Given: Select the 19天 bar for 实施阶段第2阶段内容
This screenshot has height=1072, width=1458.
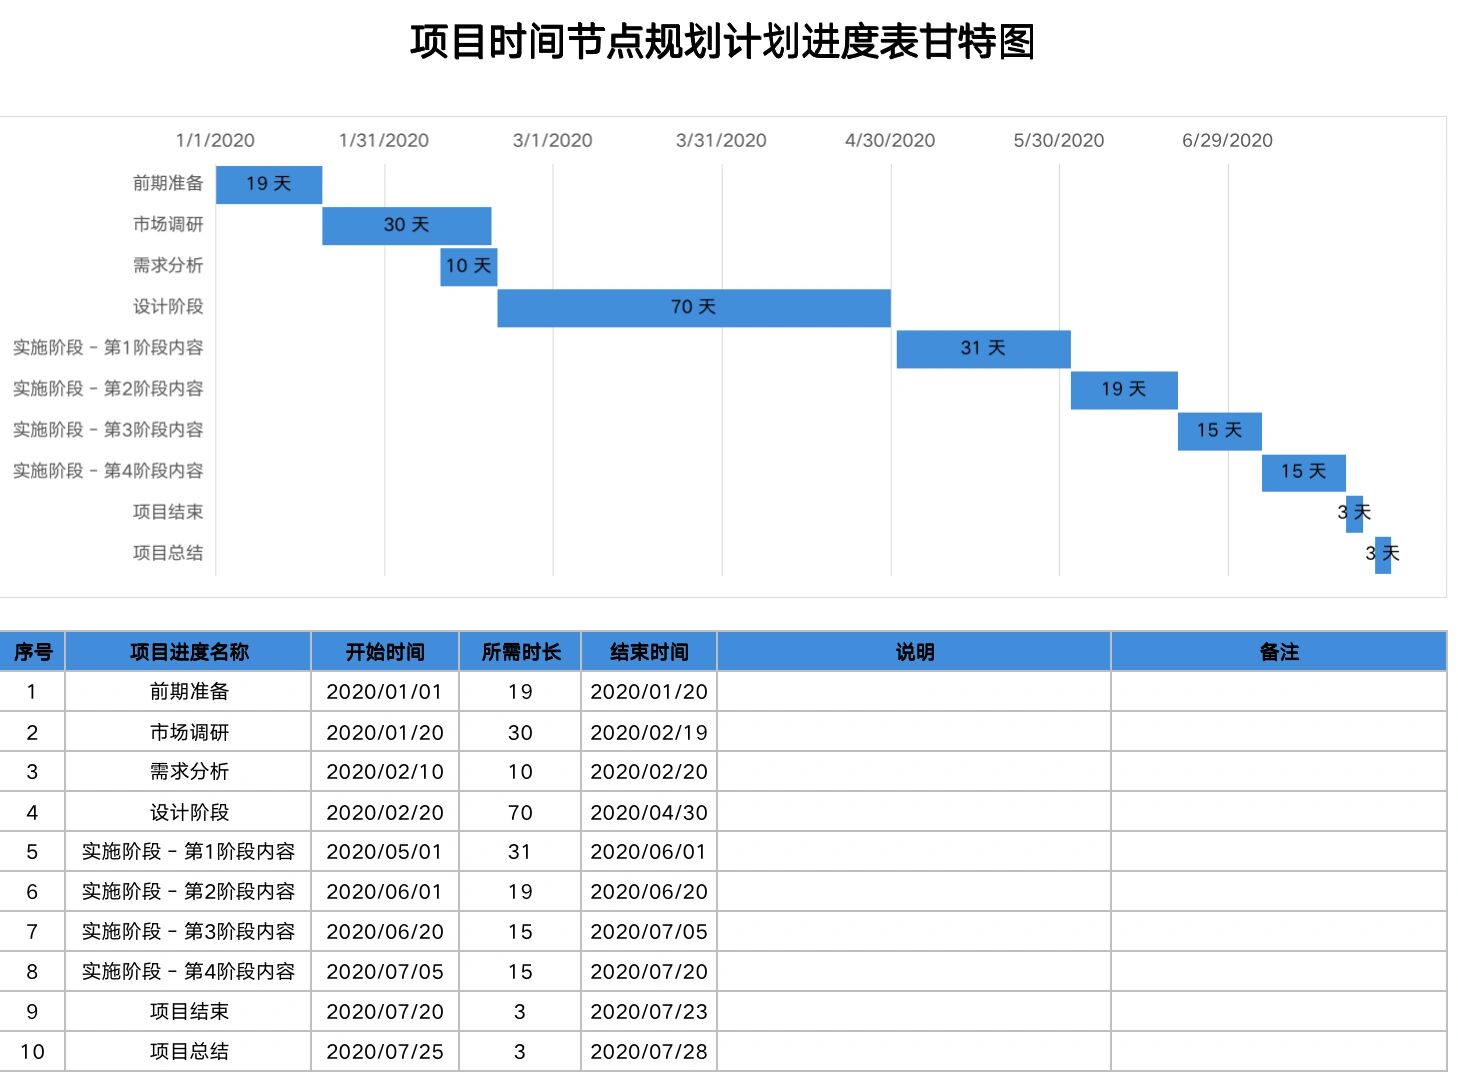Looking at the screenshot, I should pos(1123,389).
